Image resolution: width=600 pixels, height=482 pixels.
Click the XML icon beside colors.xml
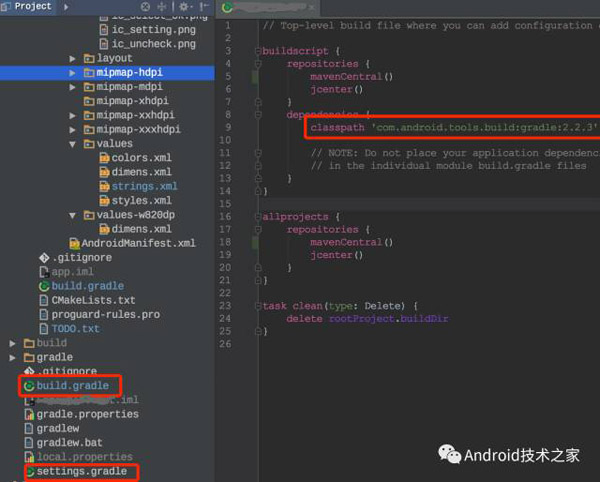click(x=104, y=158)
